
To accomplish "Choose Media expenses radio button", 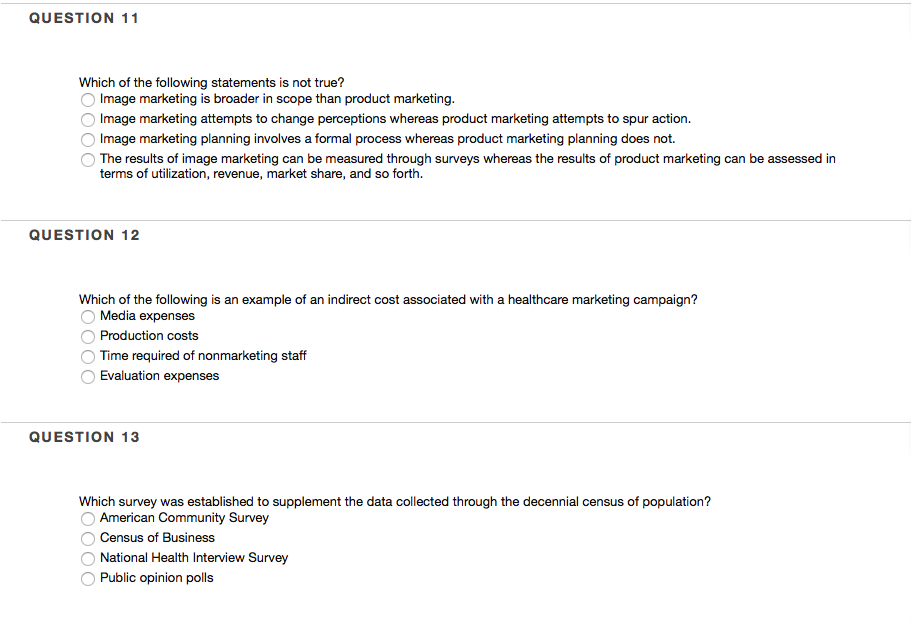I will [88, 317].
